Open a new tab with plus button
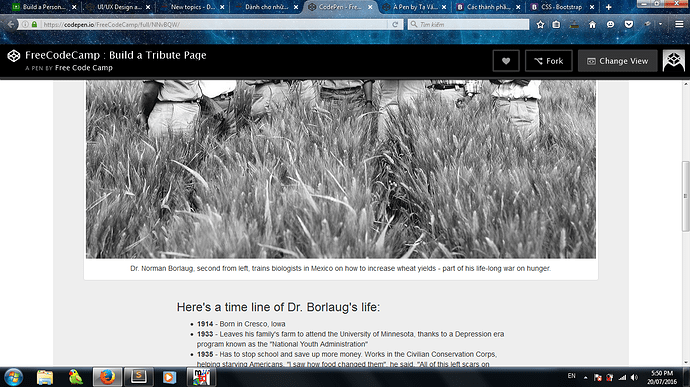Image resolution: width=690 pixels, height=387 pixels. click(x=609, y=7)
